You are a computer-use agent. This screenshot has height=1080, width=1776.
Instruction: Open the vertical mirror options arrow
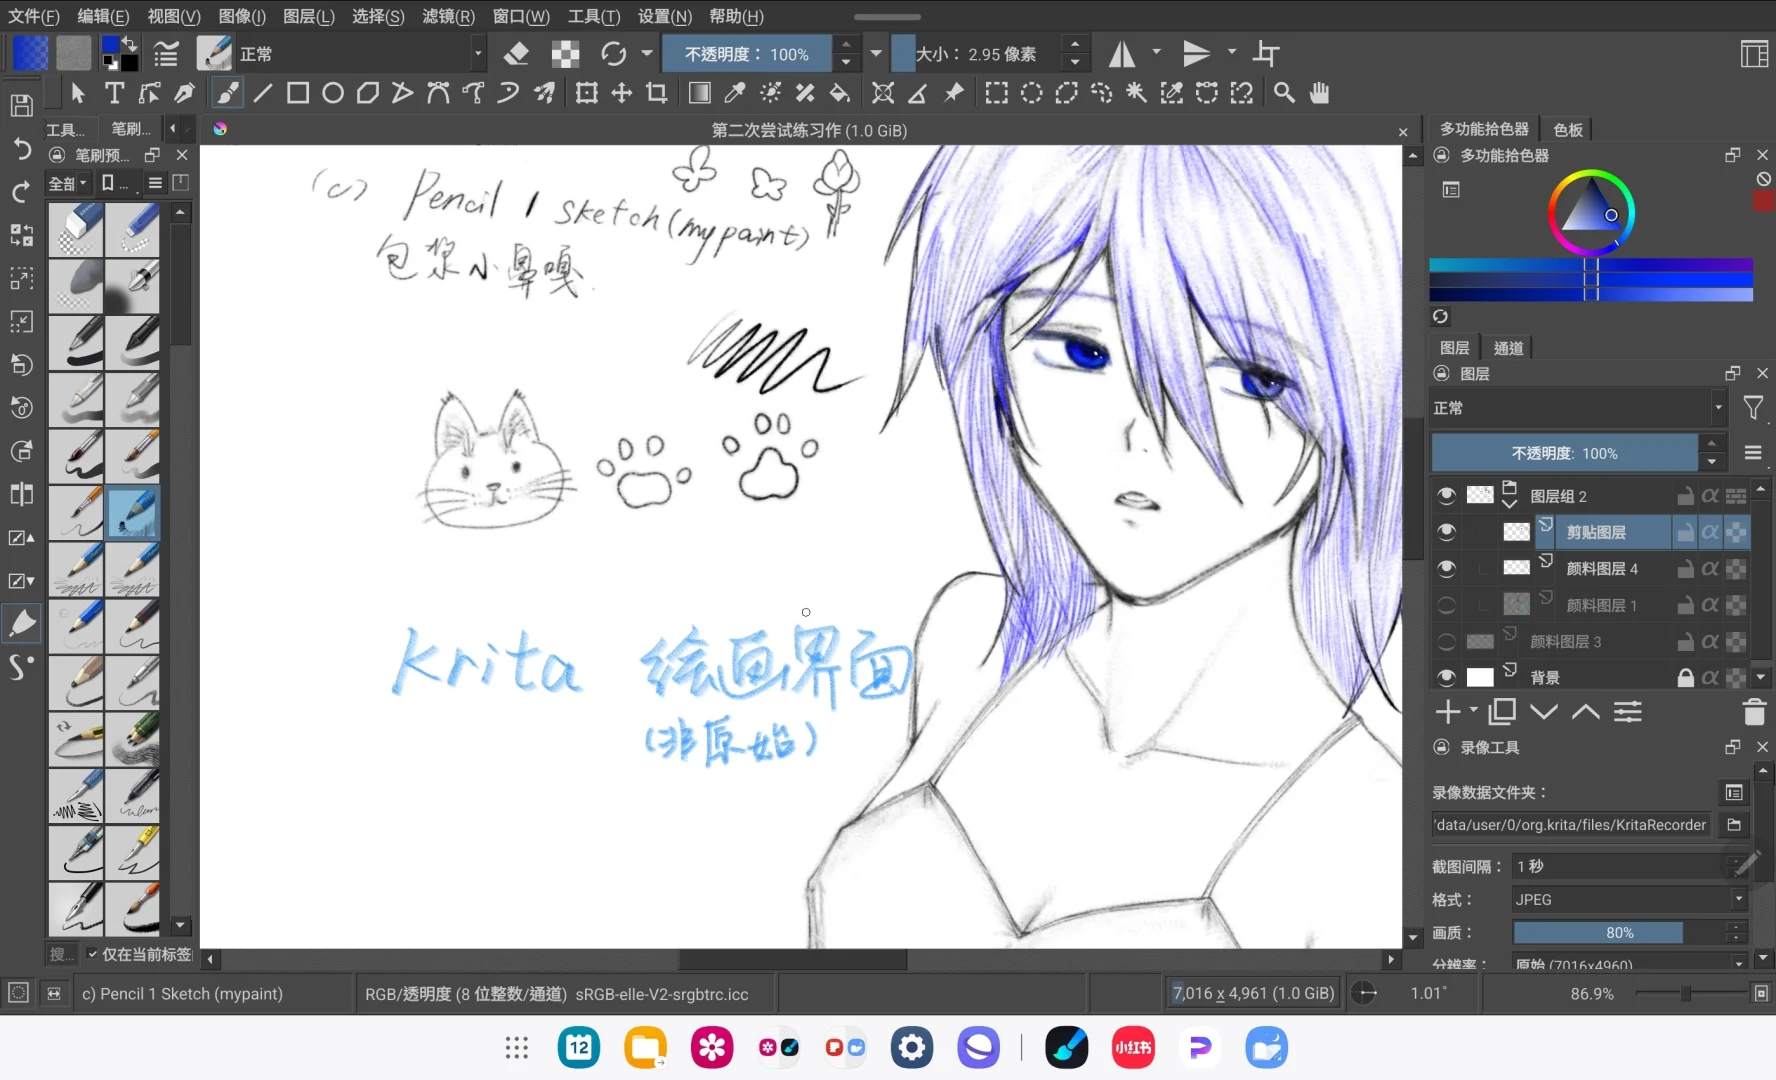click(1232, 52)
